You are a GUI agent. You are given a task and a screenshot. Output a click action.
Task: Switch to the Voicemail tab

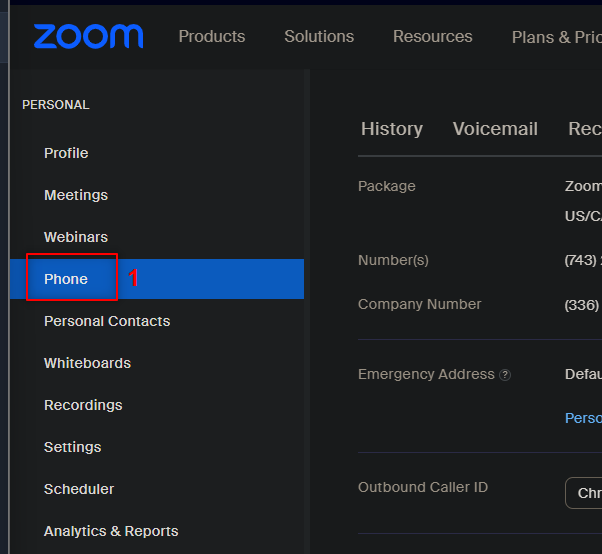[495, 129]
